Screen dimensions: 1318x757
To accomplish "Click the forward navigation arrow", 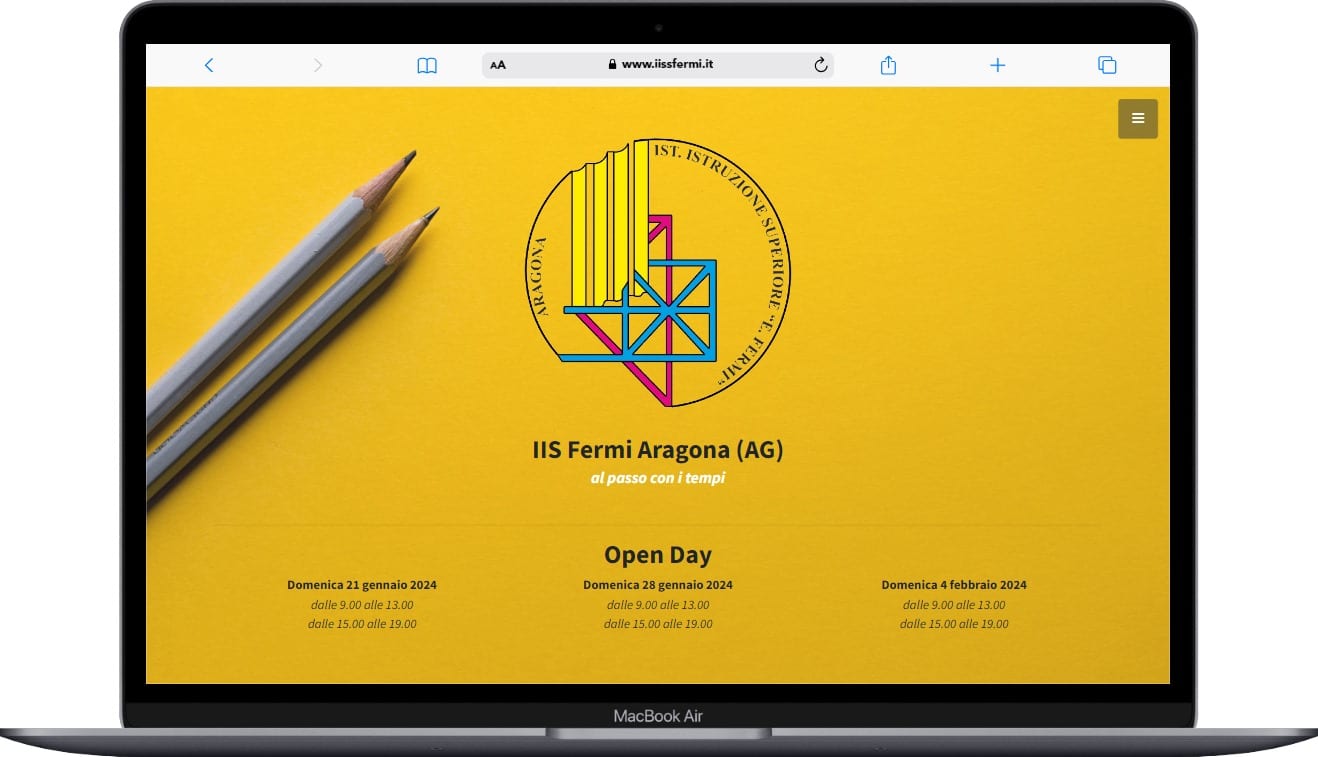I will (318, 65).
